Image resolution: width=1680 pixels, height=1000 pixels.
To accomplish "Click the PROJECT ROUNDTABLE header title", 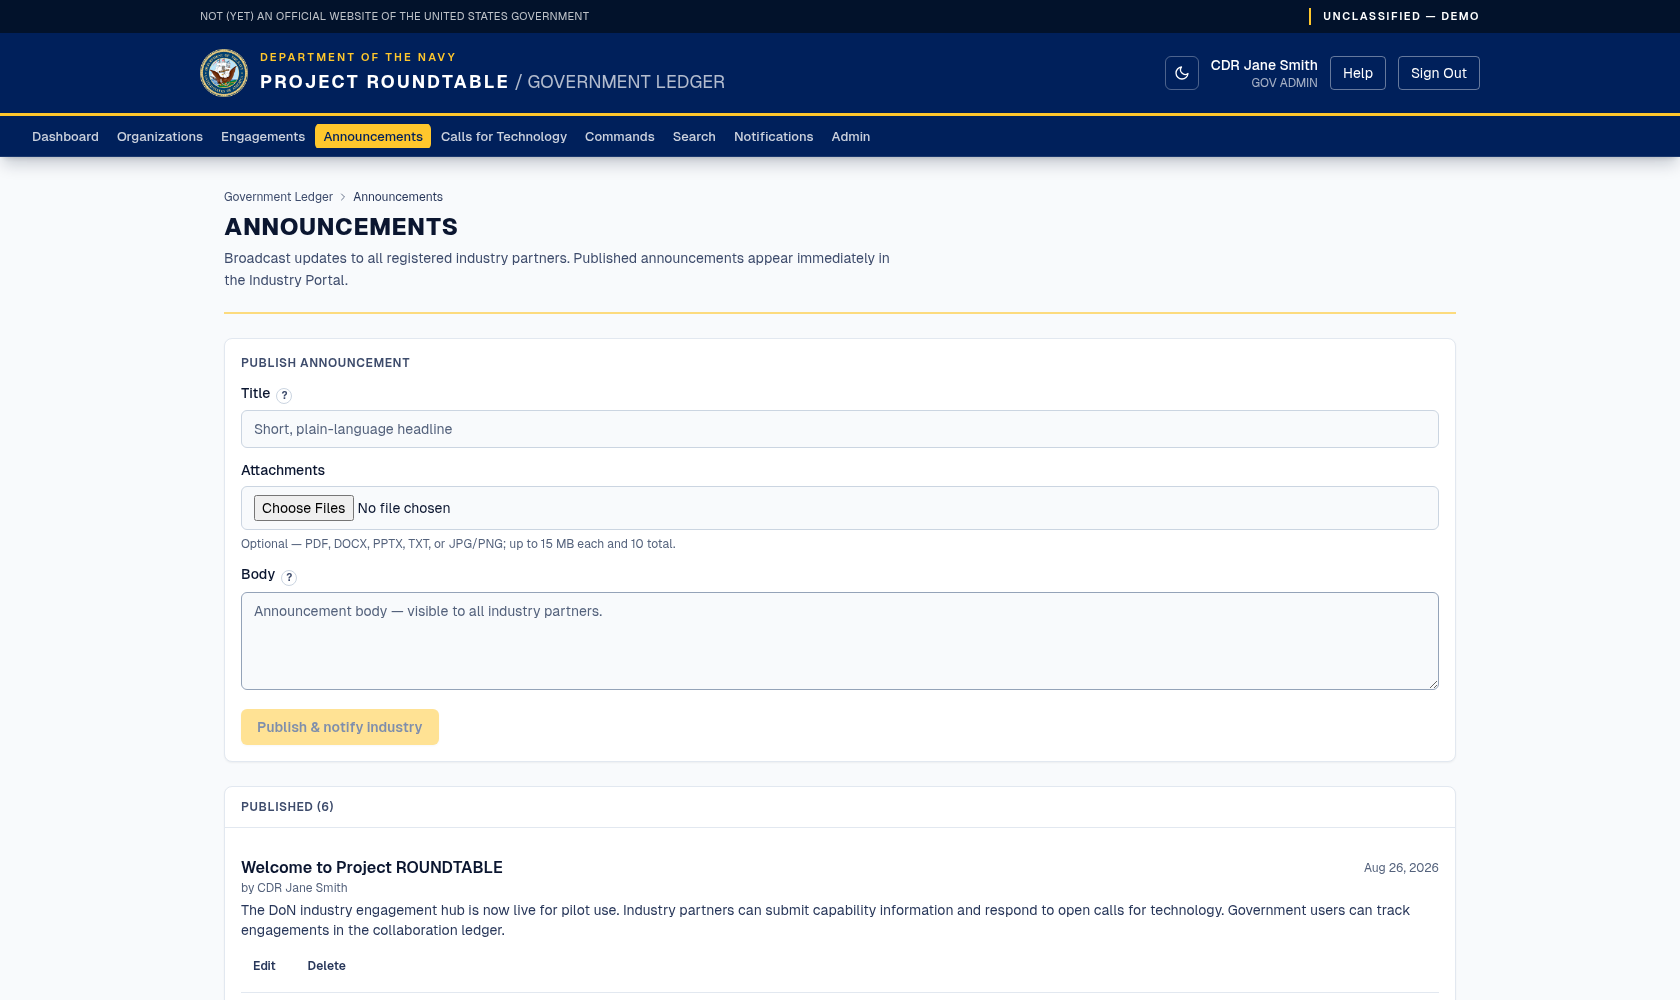I will 384,82.
